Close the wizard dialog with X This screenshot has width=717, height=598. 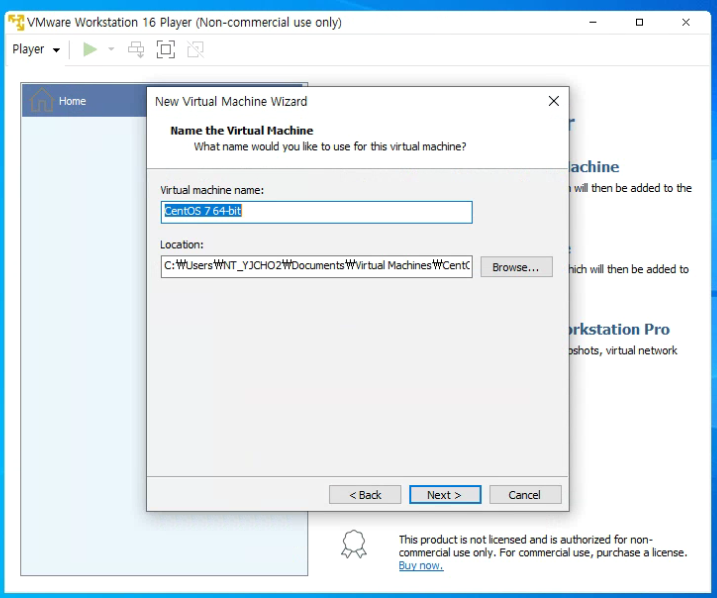point(554,101)
